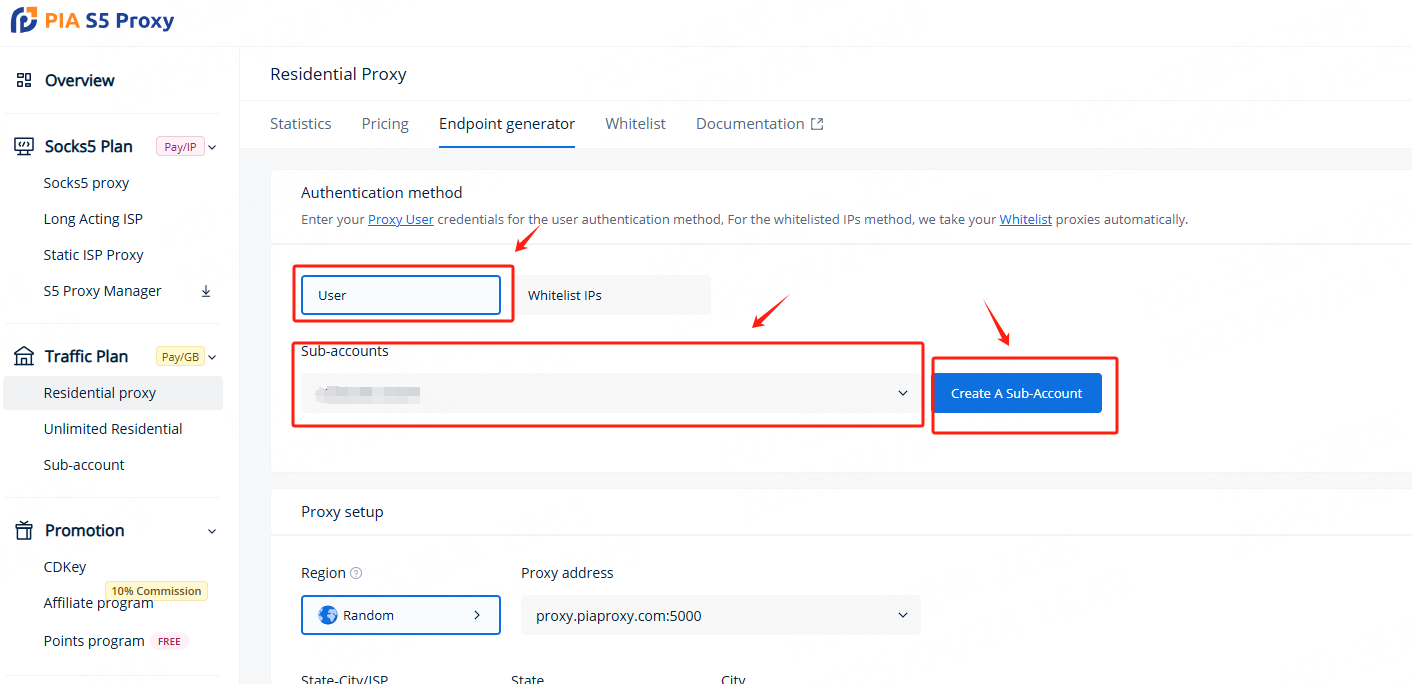Open Affiliate program in the sidebar
The image size is (1412, 684).
click(x=99, y=603)
